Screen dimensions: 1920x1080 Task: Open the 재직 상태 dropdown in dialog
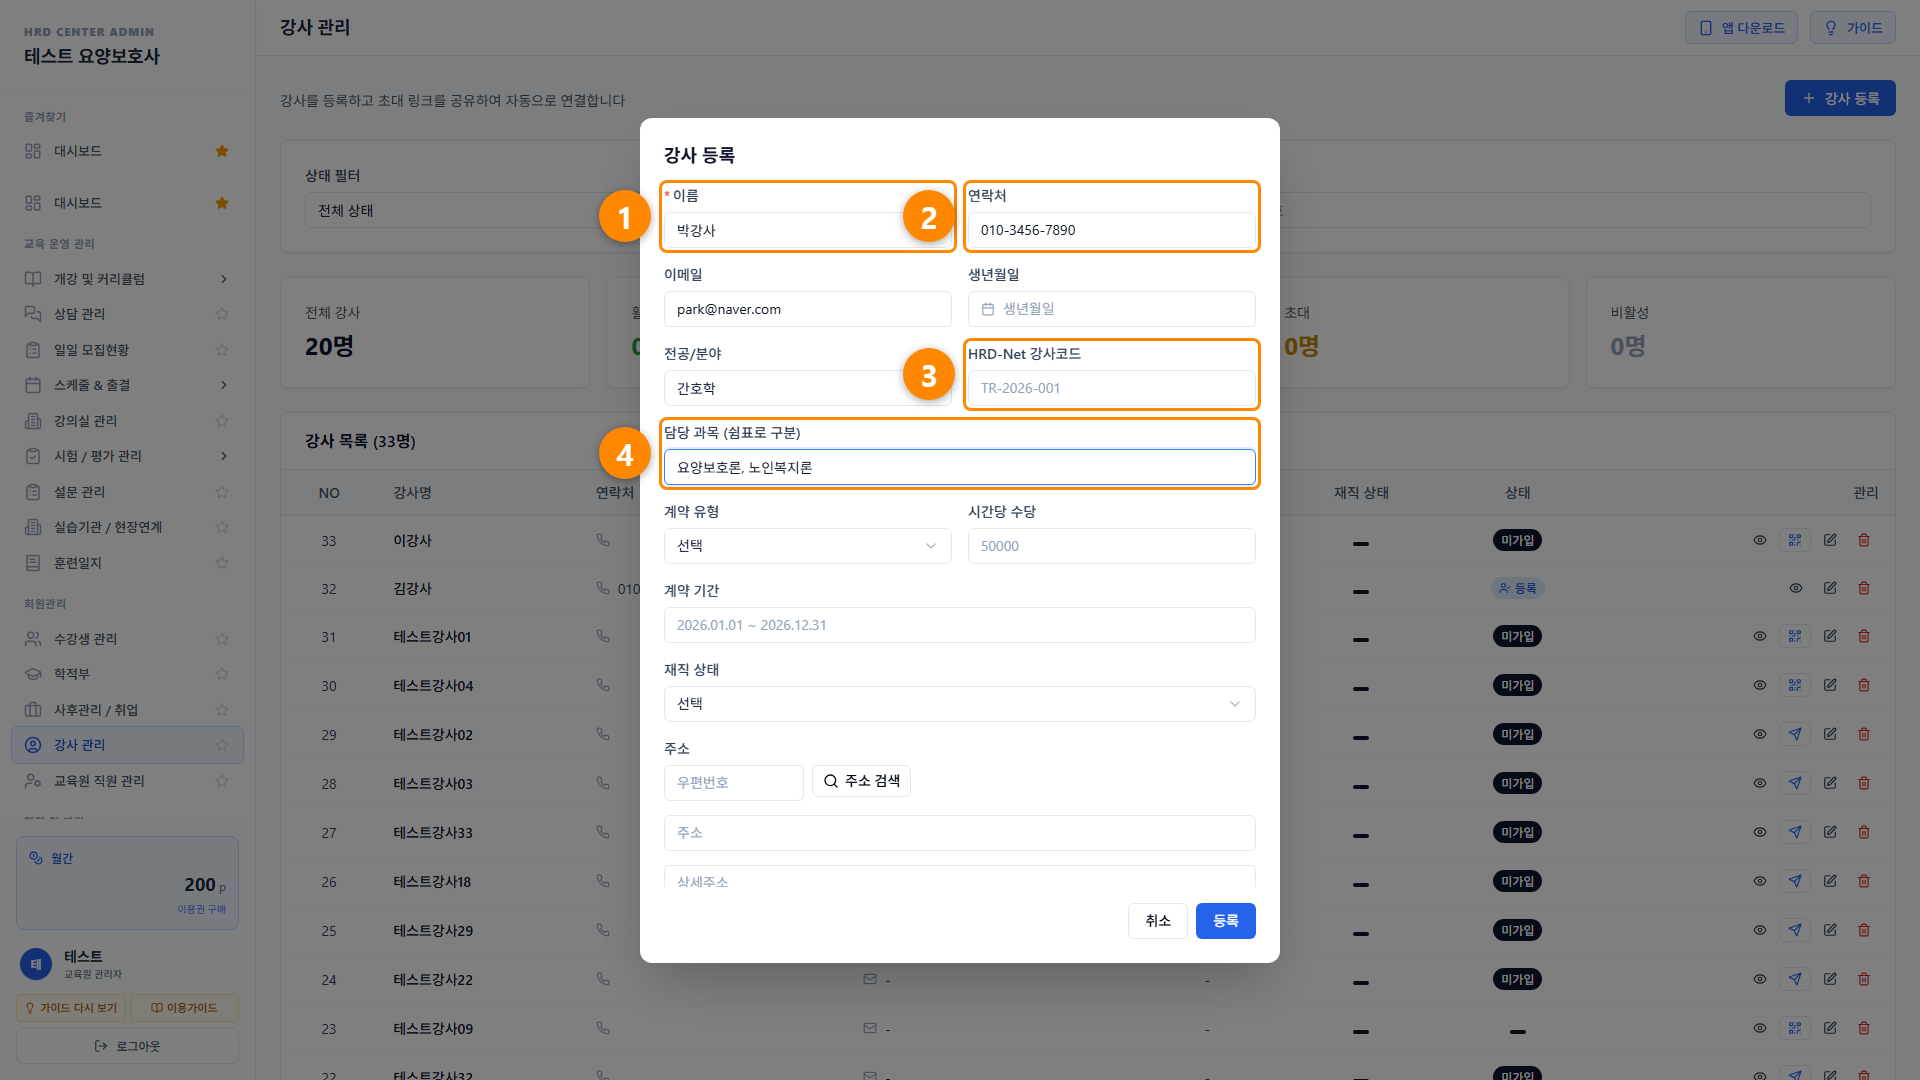[x=959, y=704]
